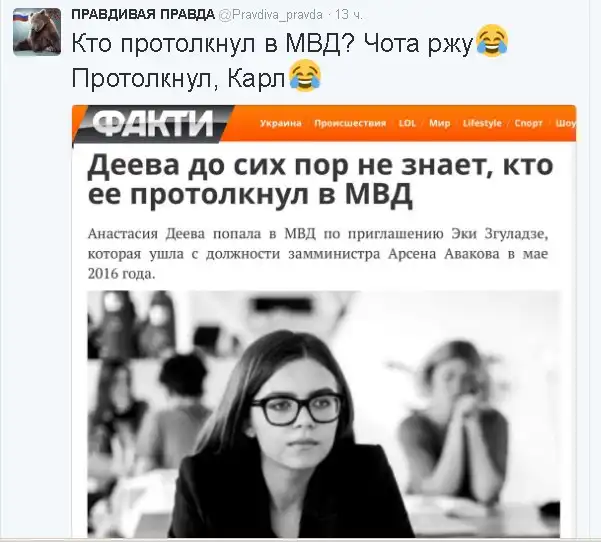Viewport: 601px width, 542px height.
Task: Click the laughing emoji after 'Карл'
Action: tap(305, 76)
